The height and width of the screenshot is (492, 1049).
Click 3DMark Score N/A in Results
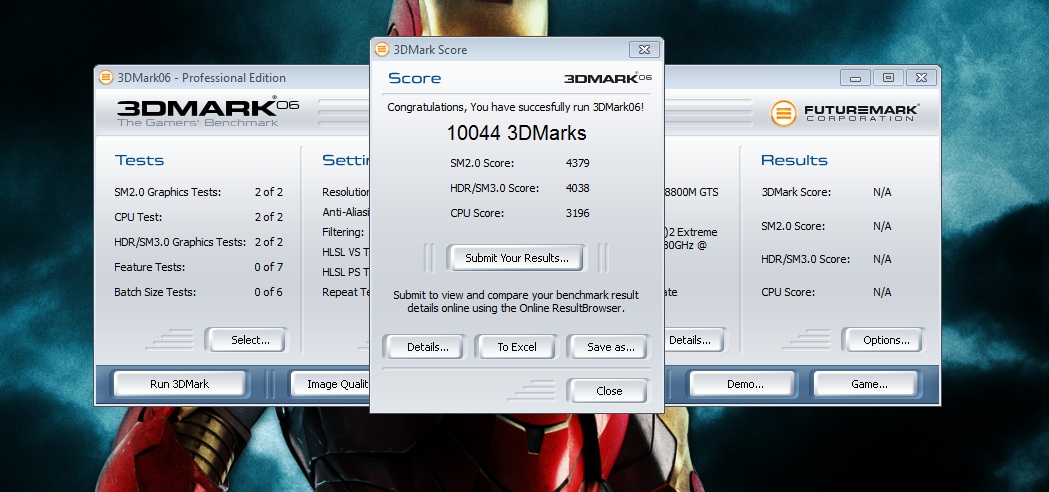click(x=882, y=192)
